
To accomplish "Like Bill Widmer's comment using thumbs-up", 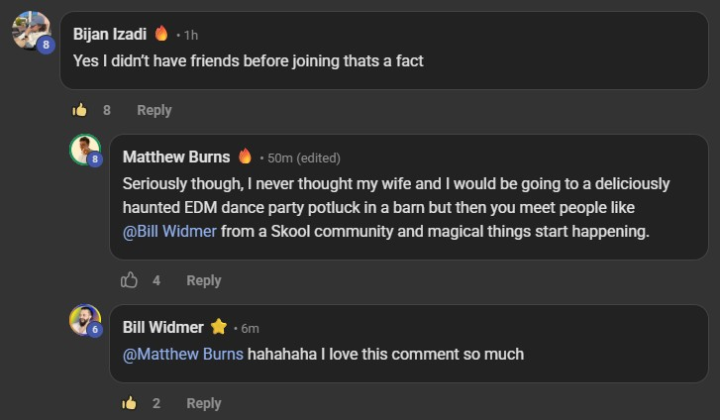I will [128, 403].
